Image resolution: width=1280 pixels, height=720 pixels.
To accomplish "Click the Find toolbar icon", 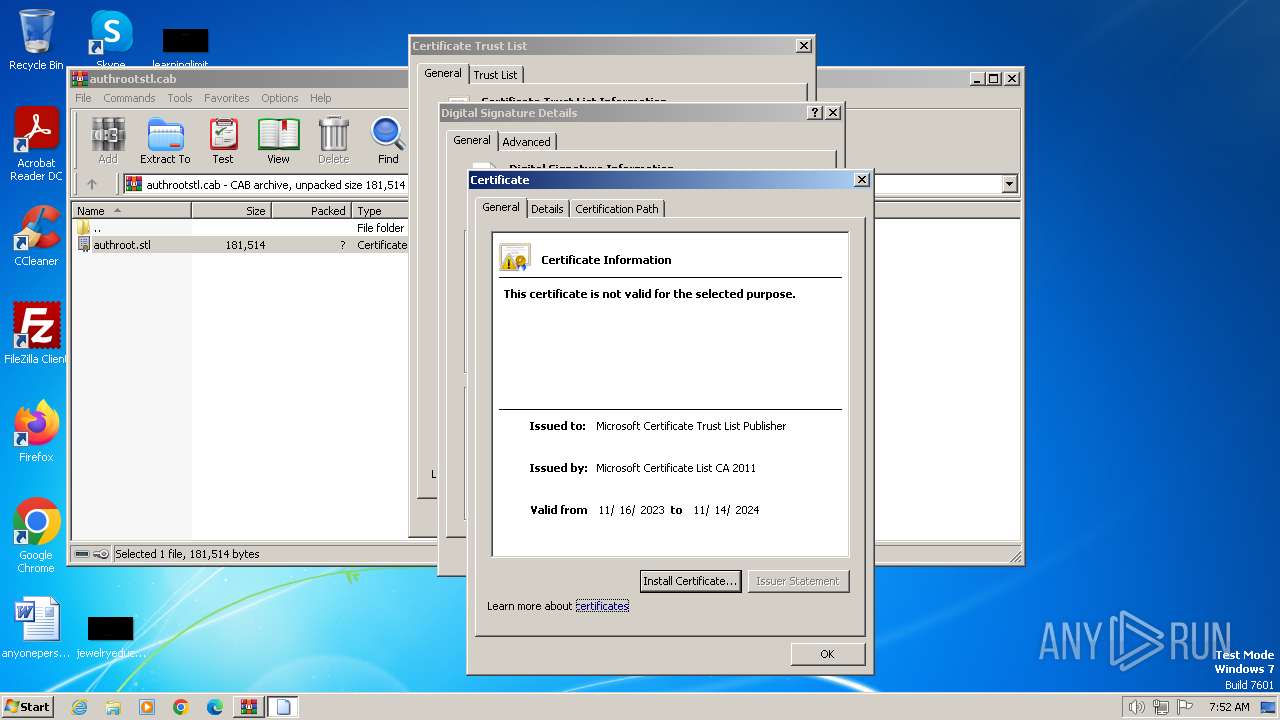I will 388,141.
